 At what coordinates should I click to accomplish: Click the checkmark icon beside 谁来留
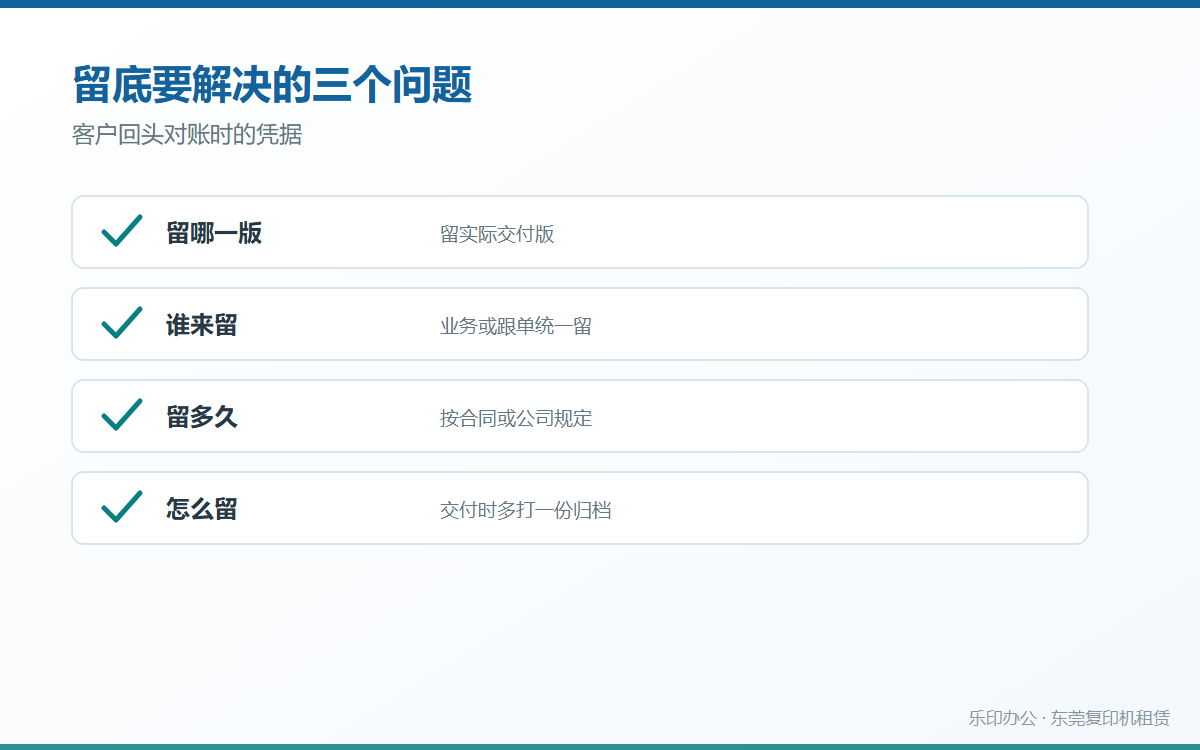tap(122, 323)
